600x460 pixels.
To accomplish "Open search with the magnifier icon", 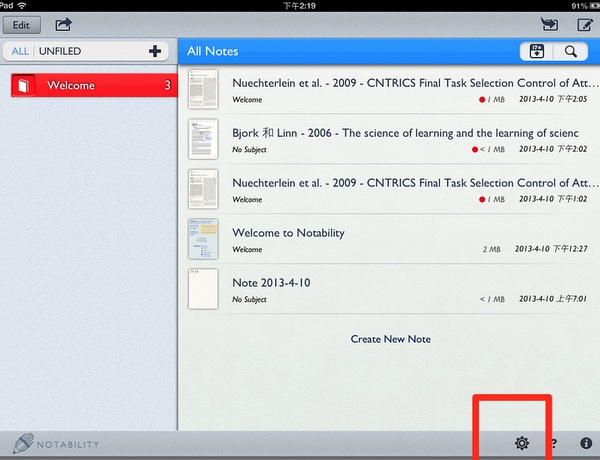I will coord(570,51).
